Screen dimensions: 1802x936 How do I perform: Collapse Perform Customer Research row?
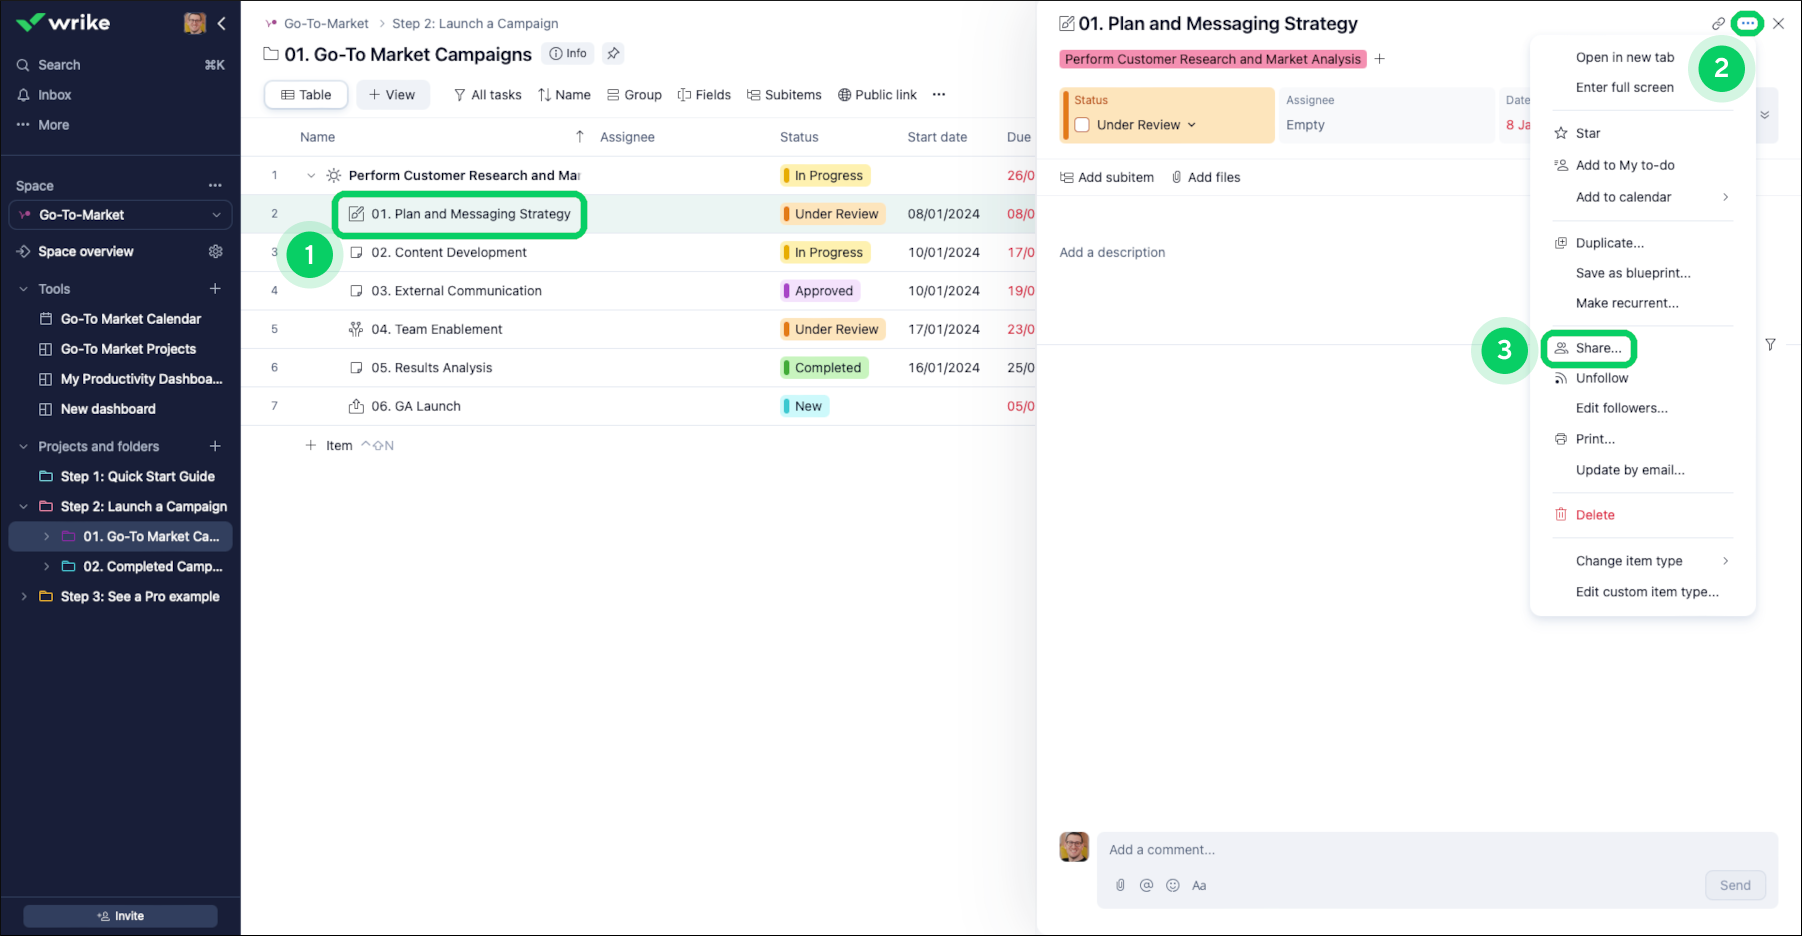click(311, 176)
